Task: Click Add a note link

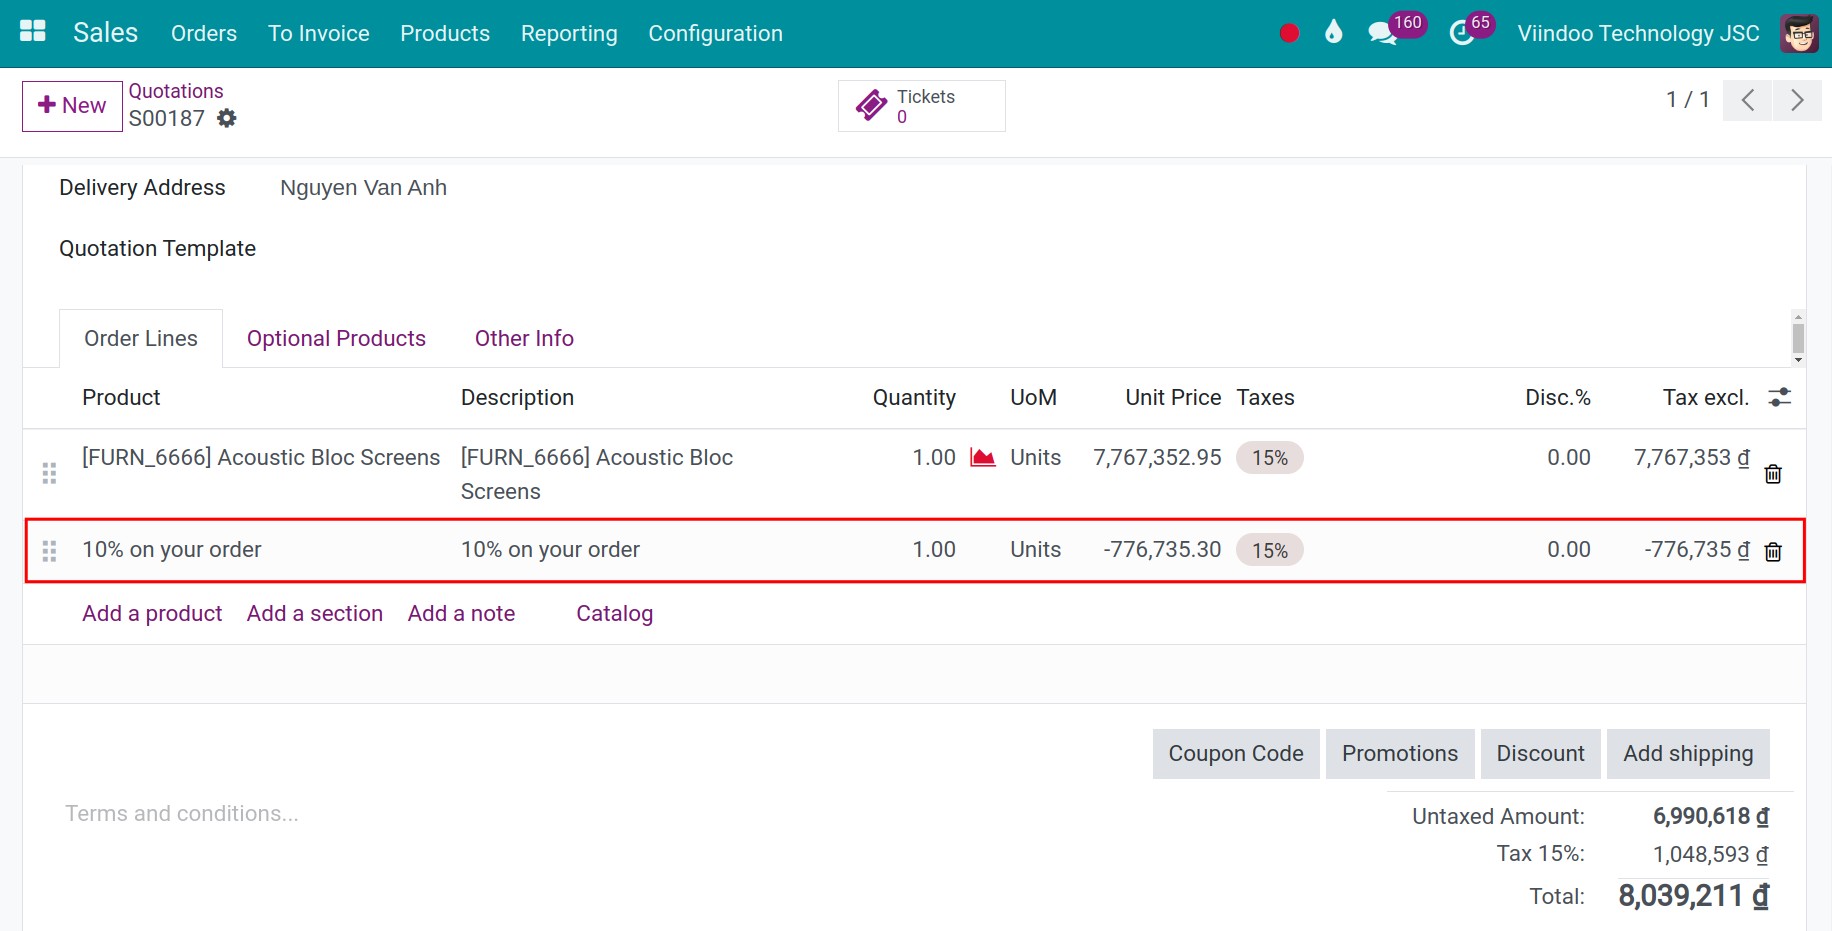Action: pyautogui.click(x=461, y=613)
